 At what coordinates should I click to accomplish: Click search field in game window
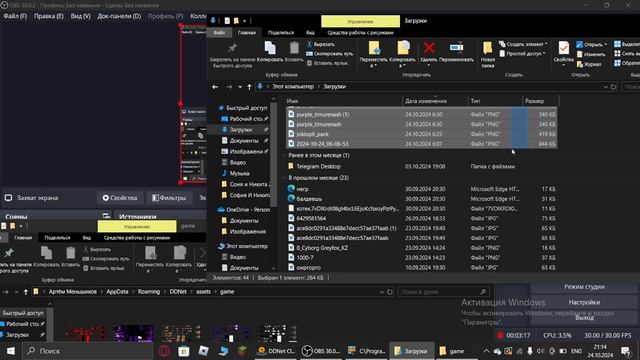443,292
